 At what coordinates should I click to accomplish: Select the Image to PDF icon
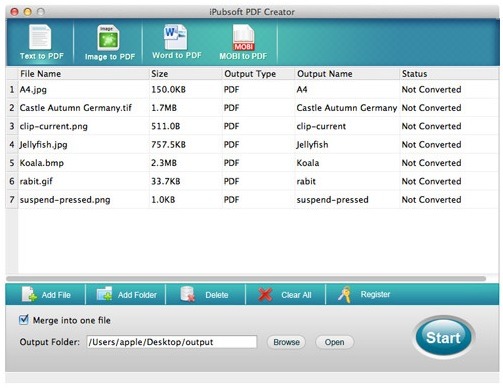point(108,38)
